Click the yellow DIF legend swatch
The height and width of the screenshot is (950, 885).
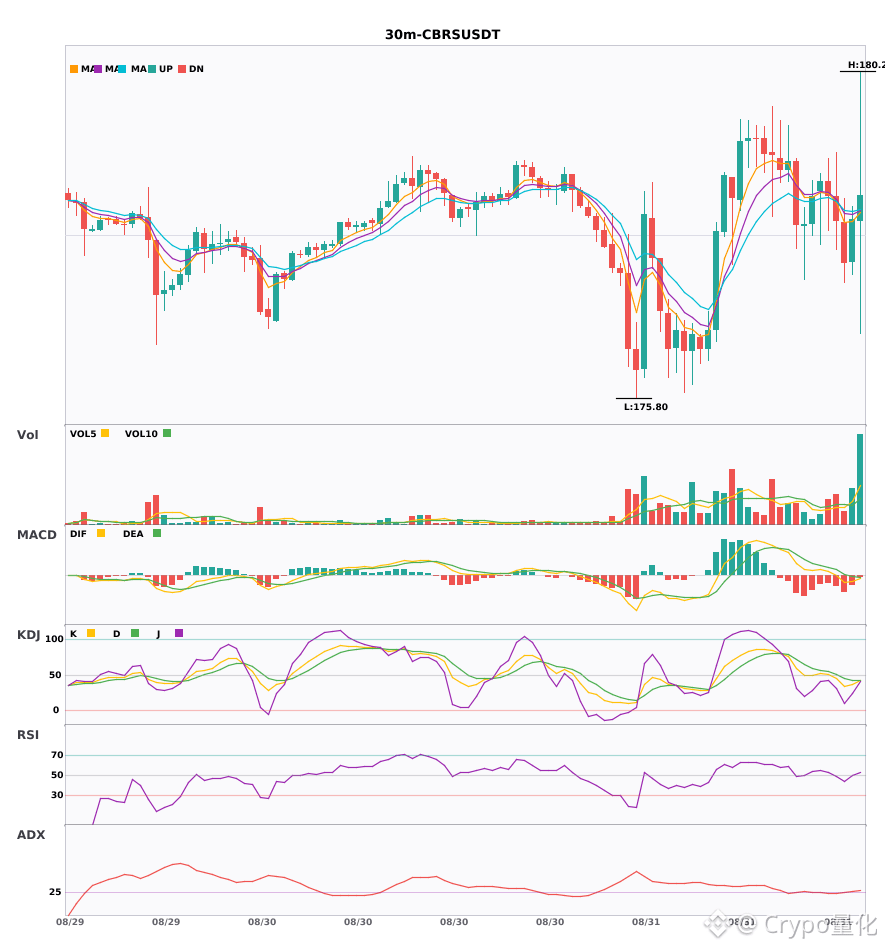point(101,533)
